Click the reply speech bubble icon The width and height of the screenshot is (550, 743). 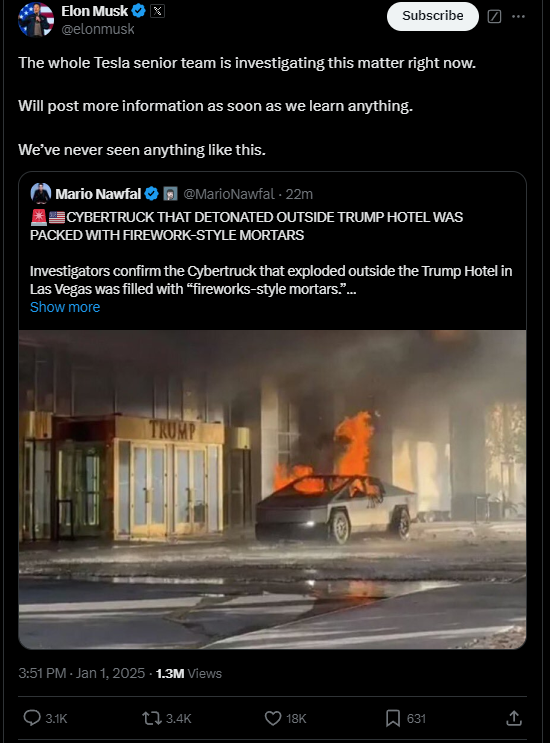point(32,718)
